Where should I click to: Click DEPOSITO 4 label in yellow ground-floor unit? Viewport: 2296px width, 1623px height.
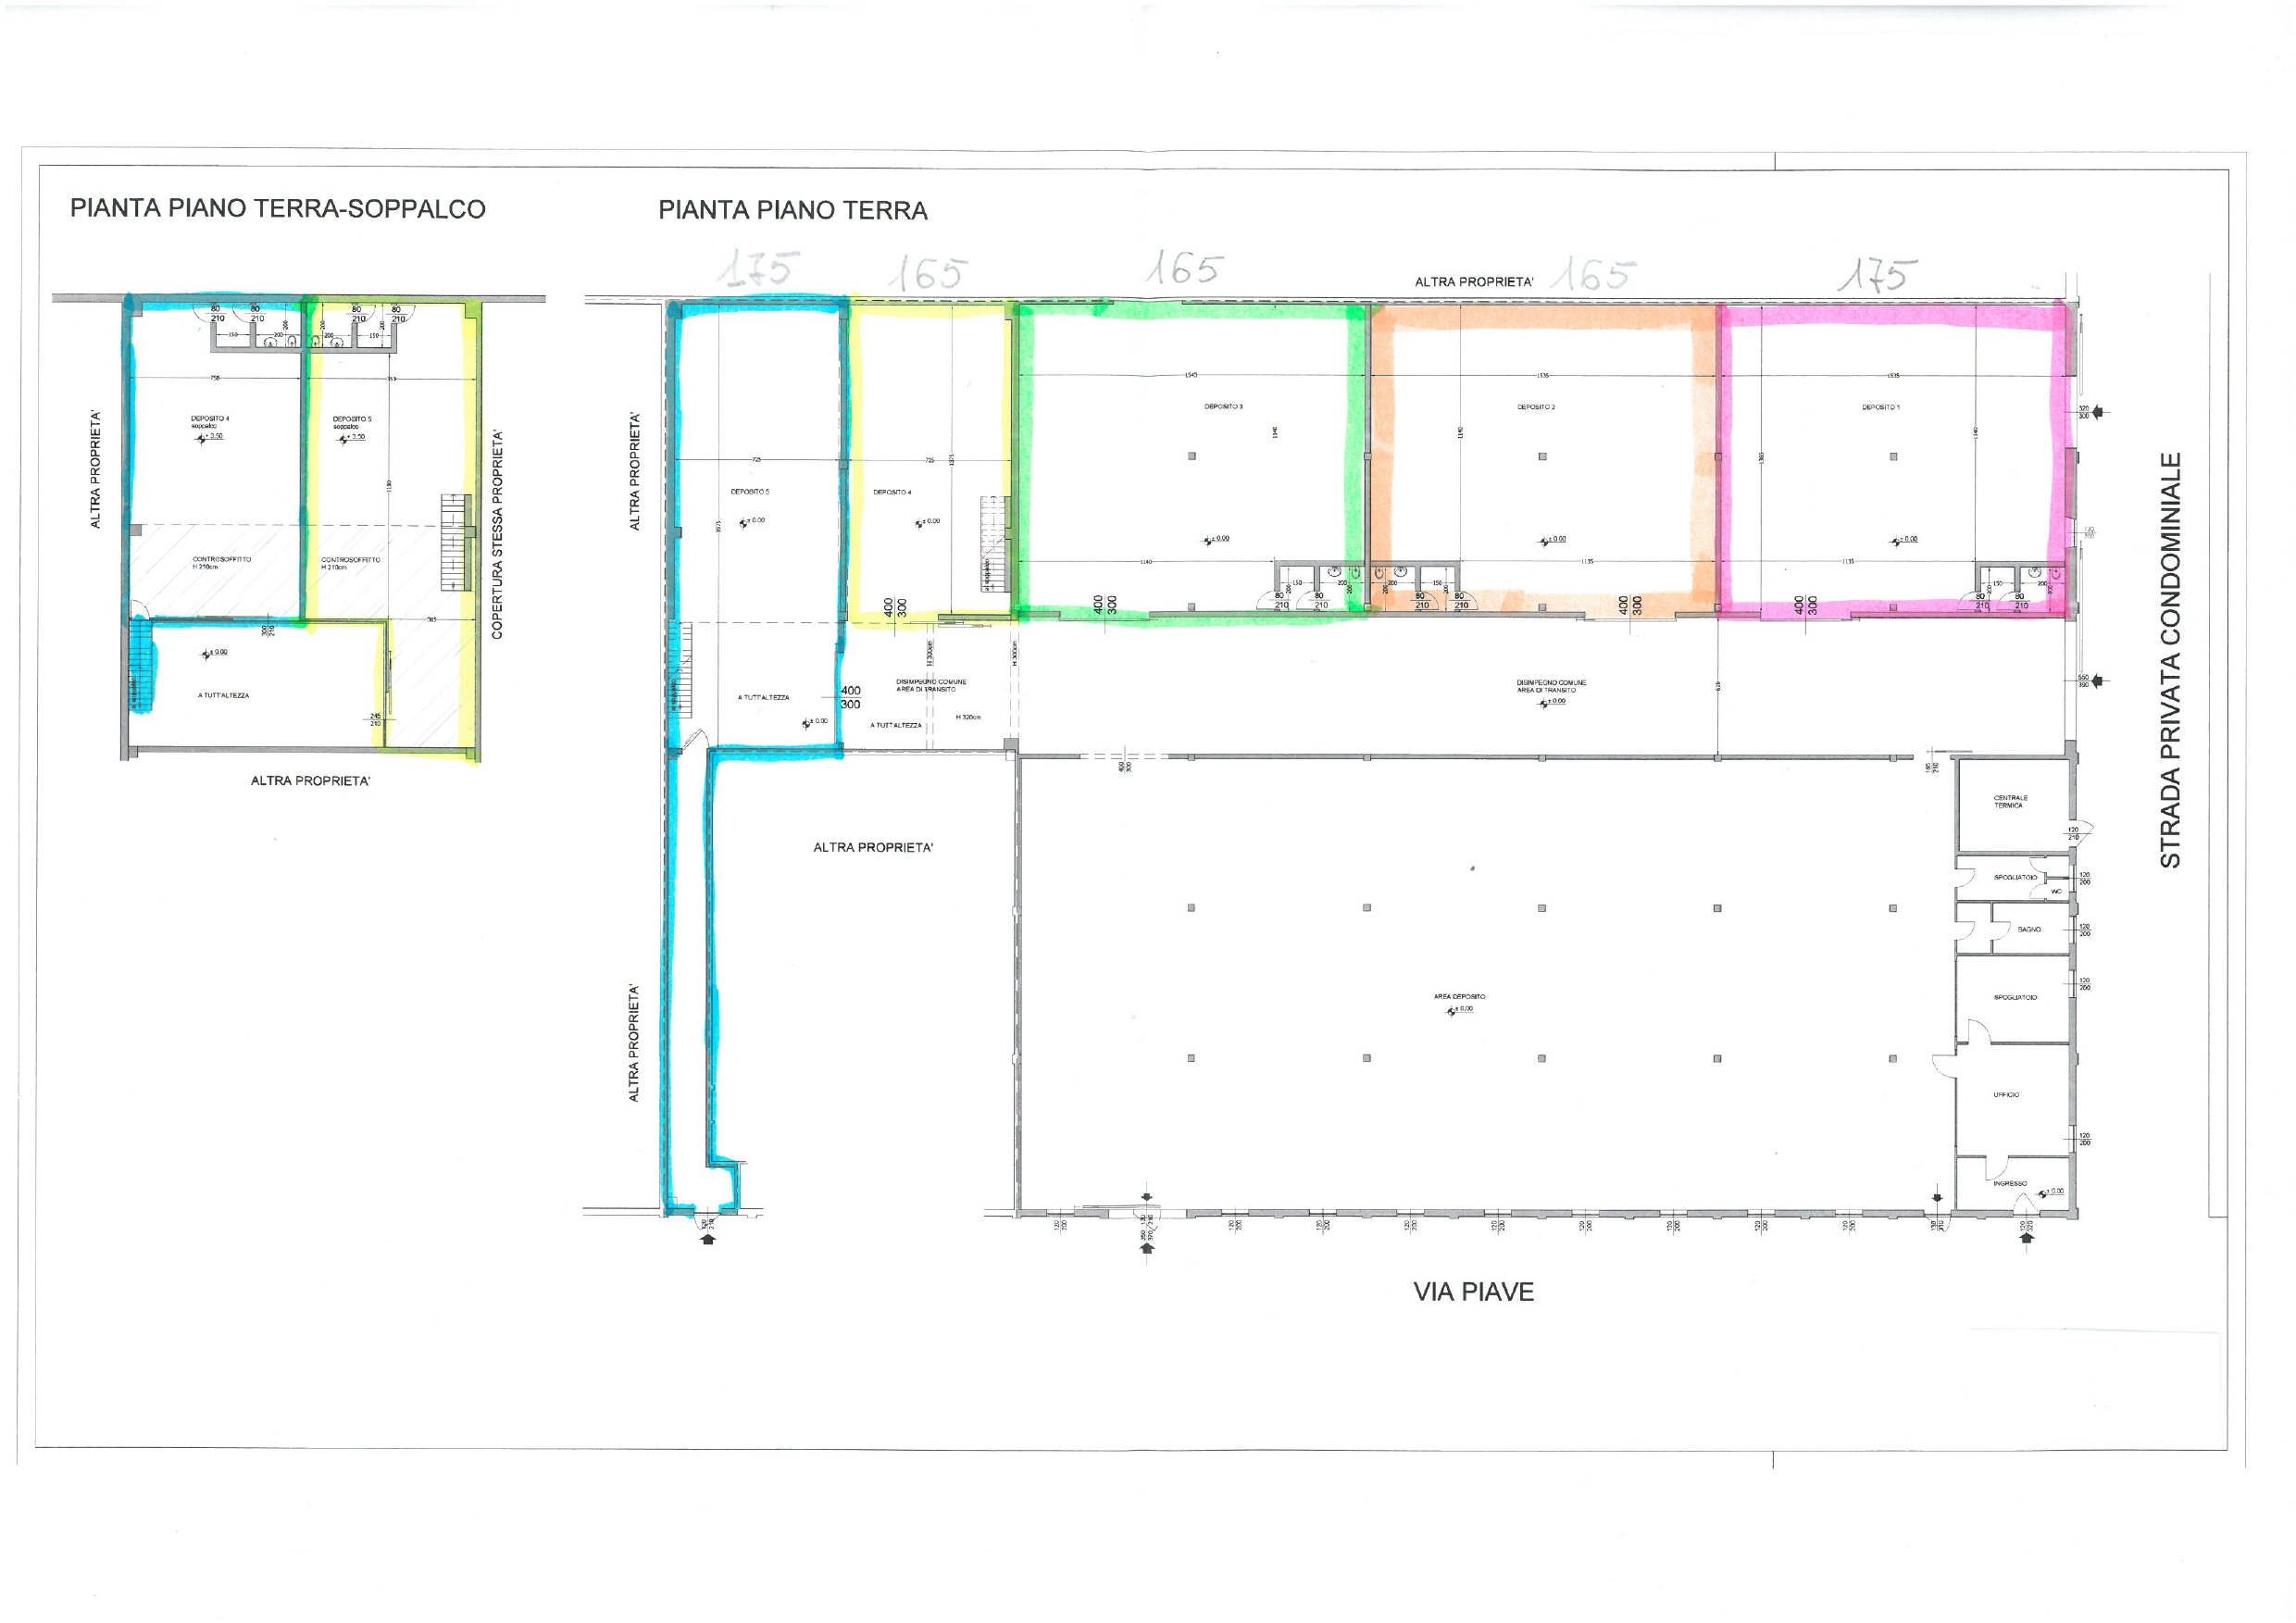892,492
